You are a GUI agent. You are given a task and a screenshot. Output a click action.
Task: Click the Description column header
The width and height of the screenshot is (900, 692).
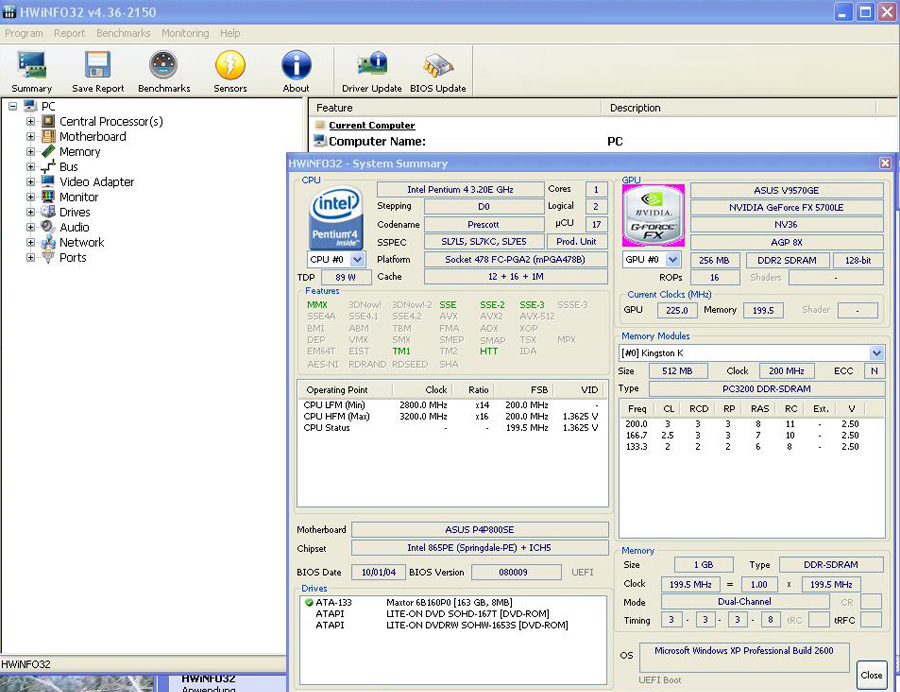[739, 108]
